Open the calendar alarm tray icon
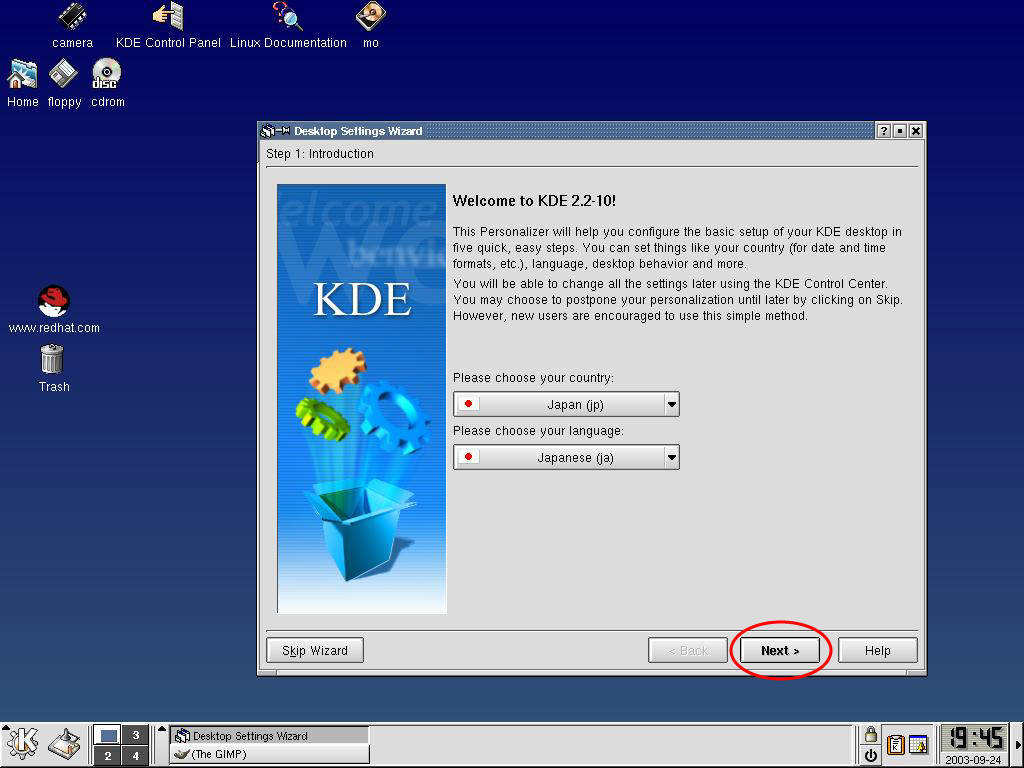 tap(919, 744)
